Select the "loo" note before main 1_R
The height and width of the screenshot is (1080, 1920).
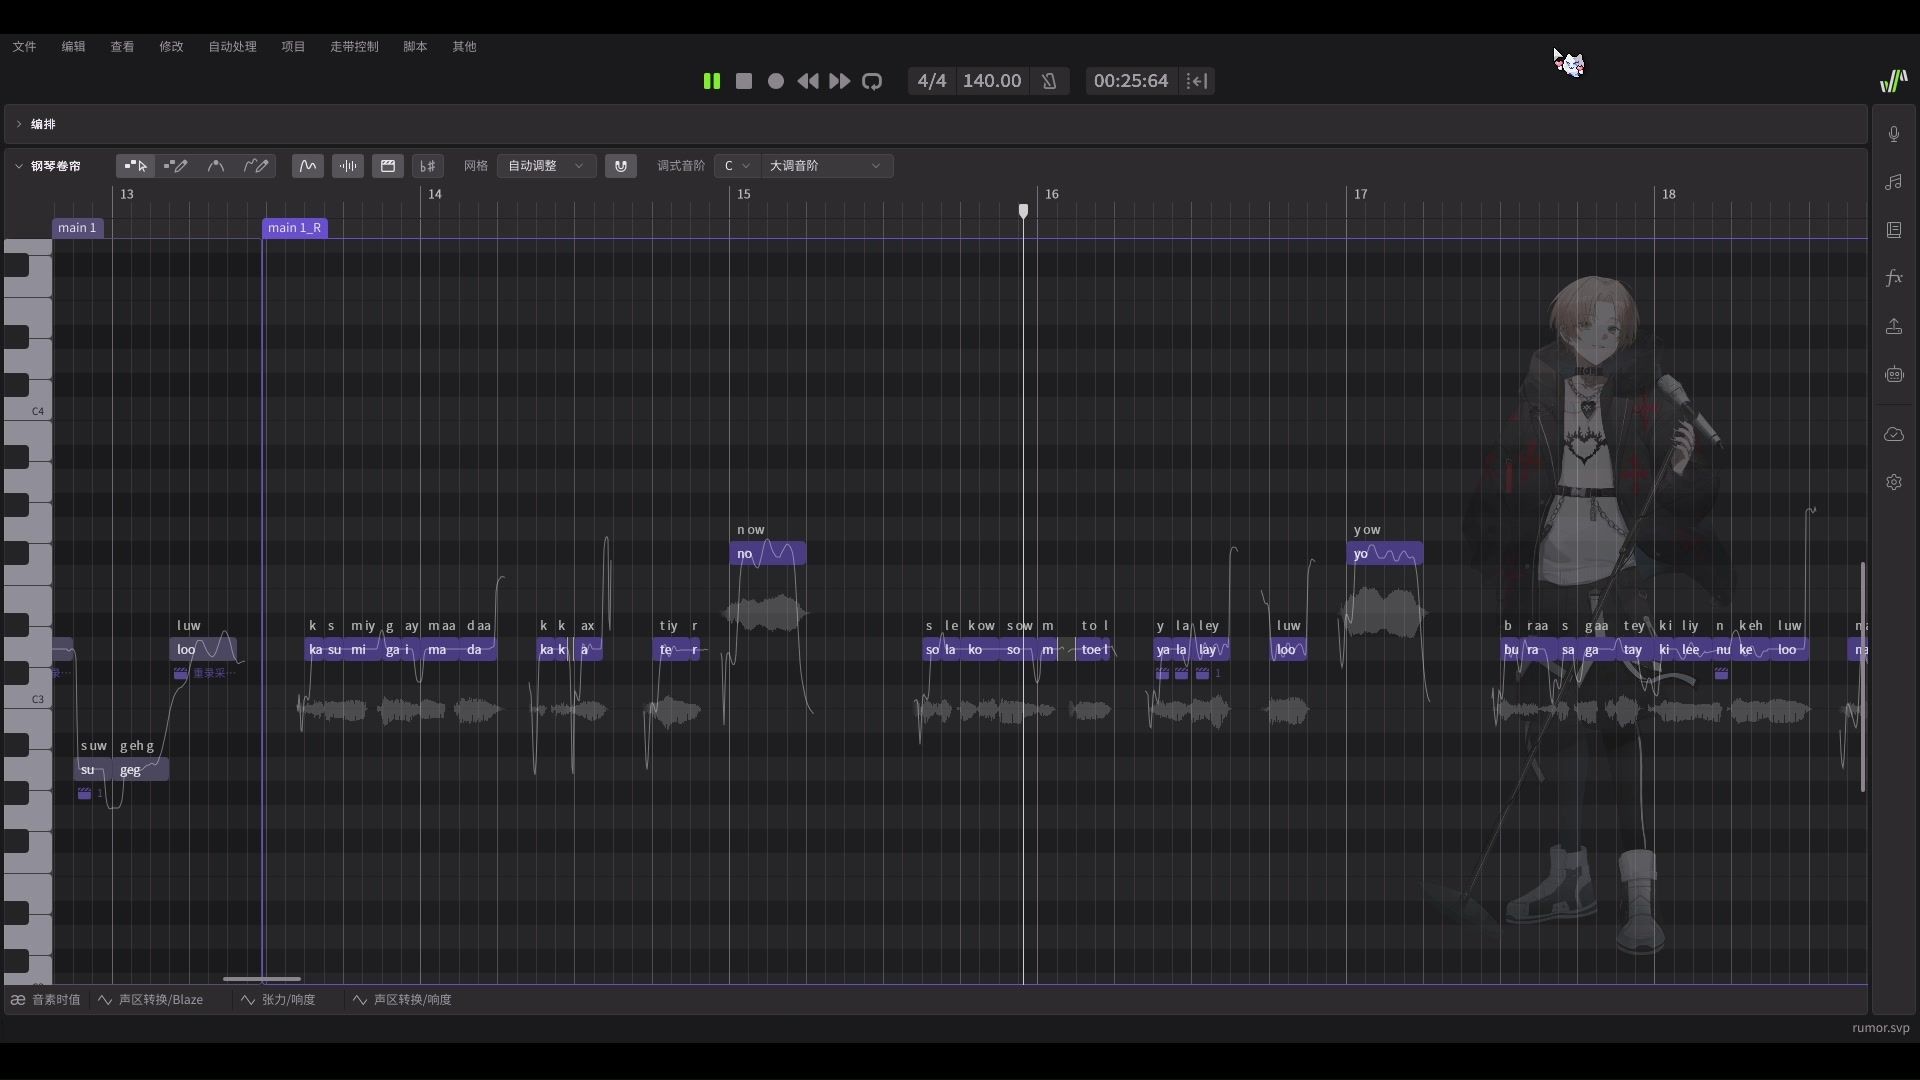pos(203,650)
